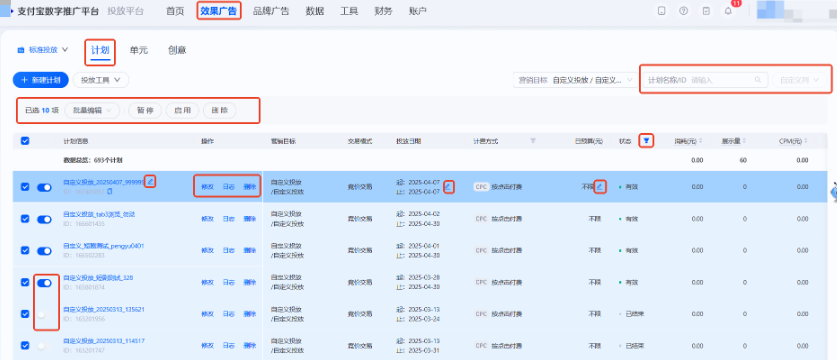Image resolution: width=837 pixels, height=360 pixels.
Task: Click the batch 启用 button
Action: (182, 111)
